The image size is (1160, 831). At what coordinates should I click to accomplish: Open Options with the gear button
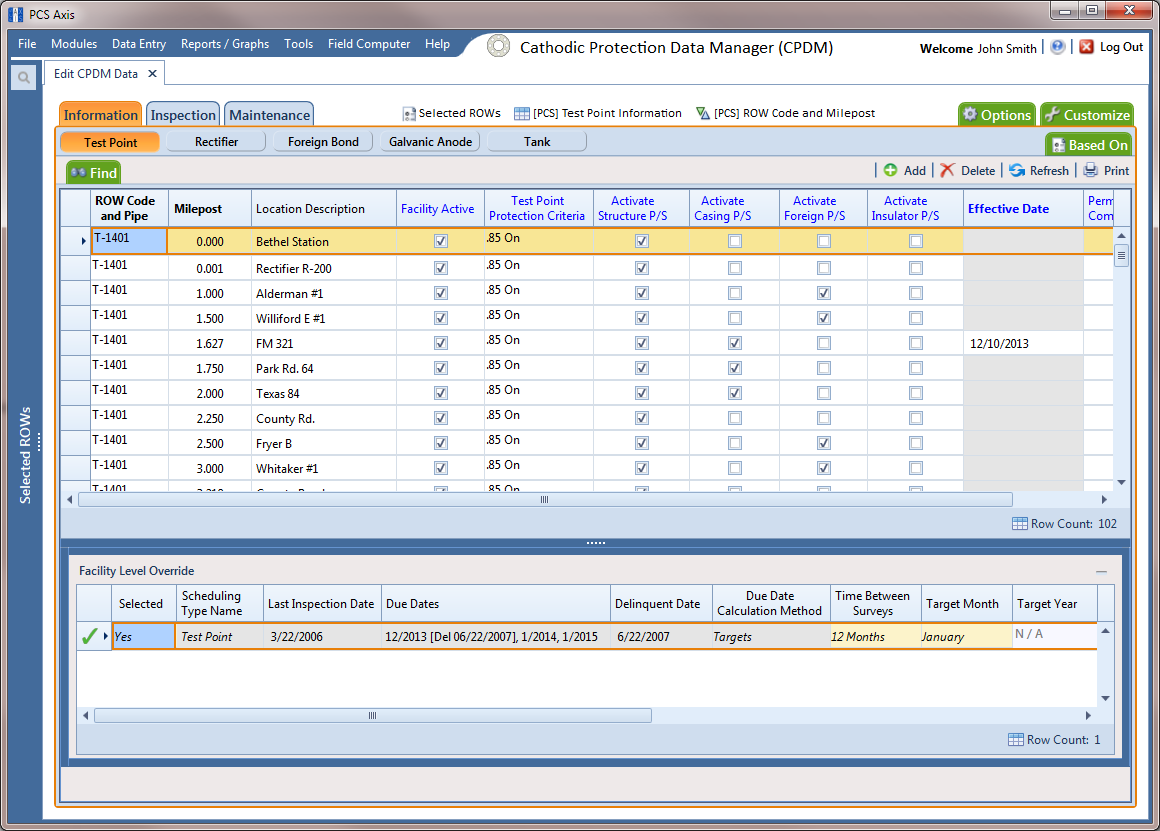(x=997, y=115)
